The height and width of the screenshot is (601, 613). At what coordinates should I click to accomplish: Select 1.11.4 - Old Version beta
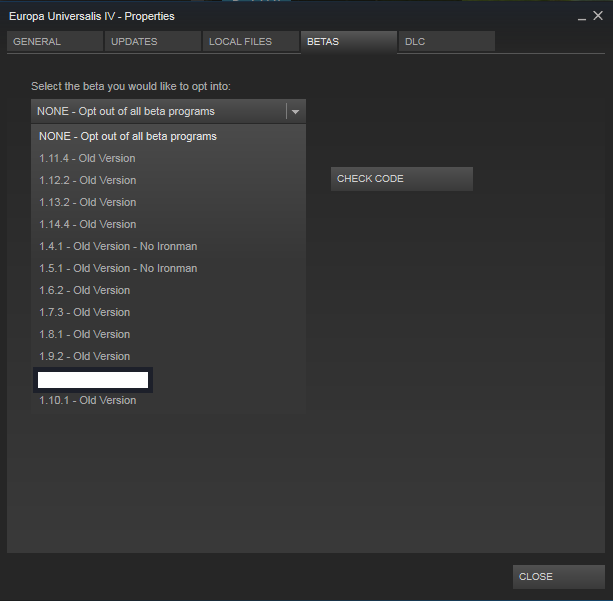[x=168, y=158]
